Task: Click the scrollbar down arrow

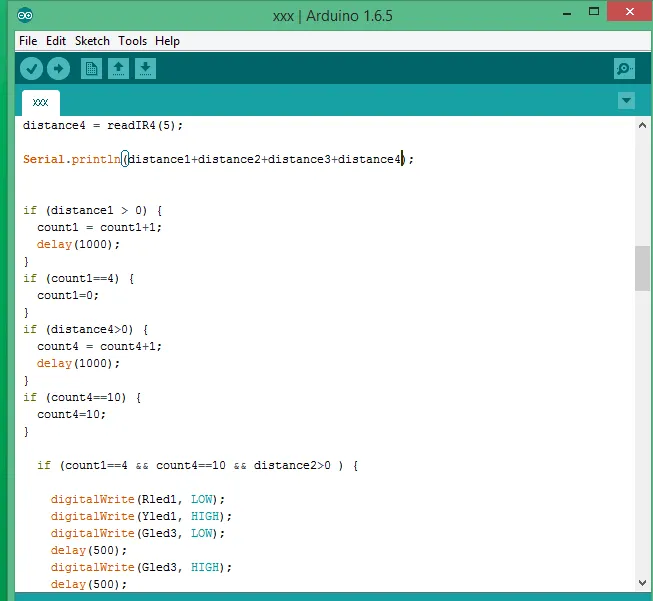Action: click(642, 583)
